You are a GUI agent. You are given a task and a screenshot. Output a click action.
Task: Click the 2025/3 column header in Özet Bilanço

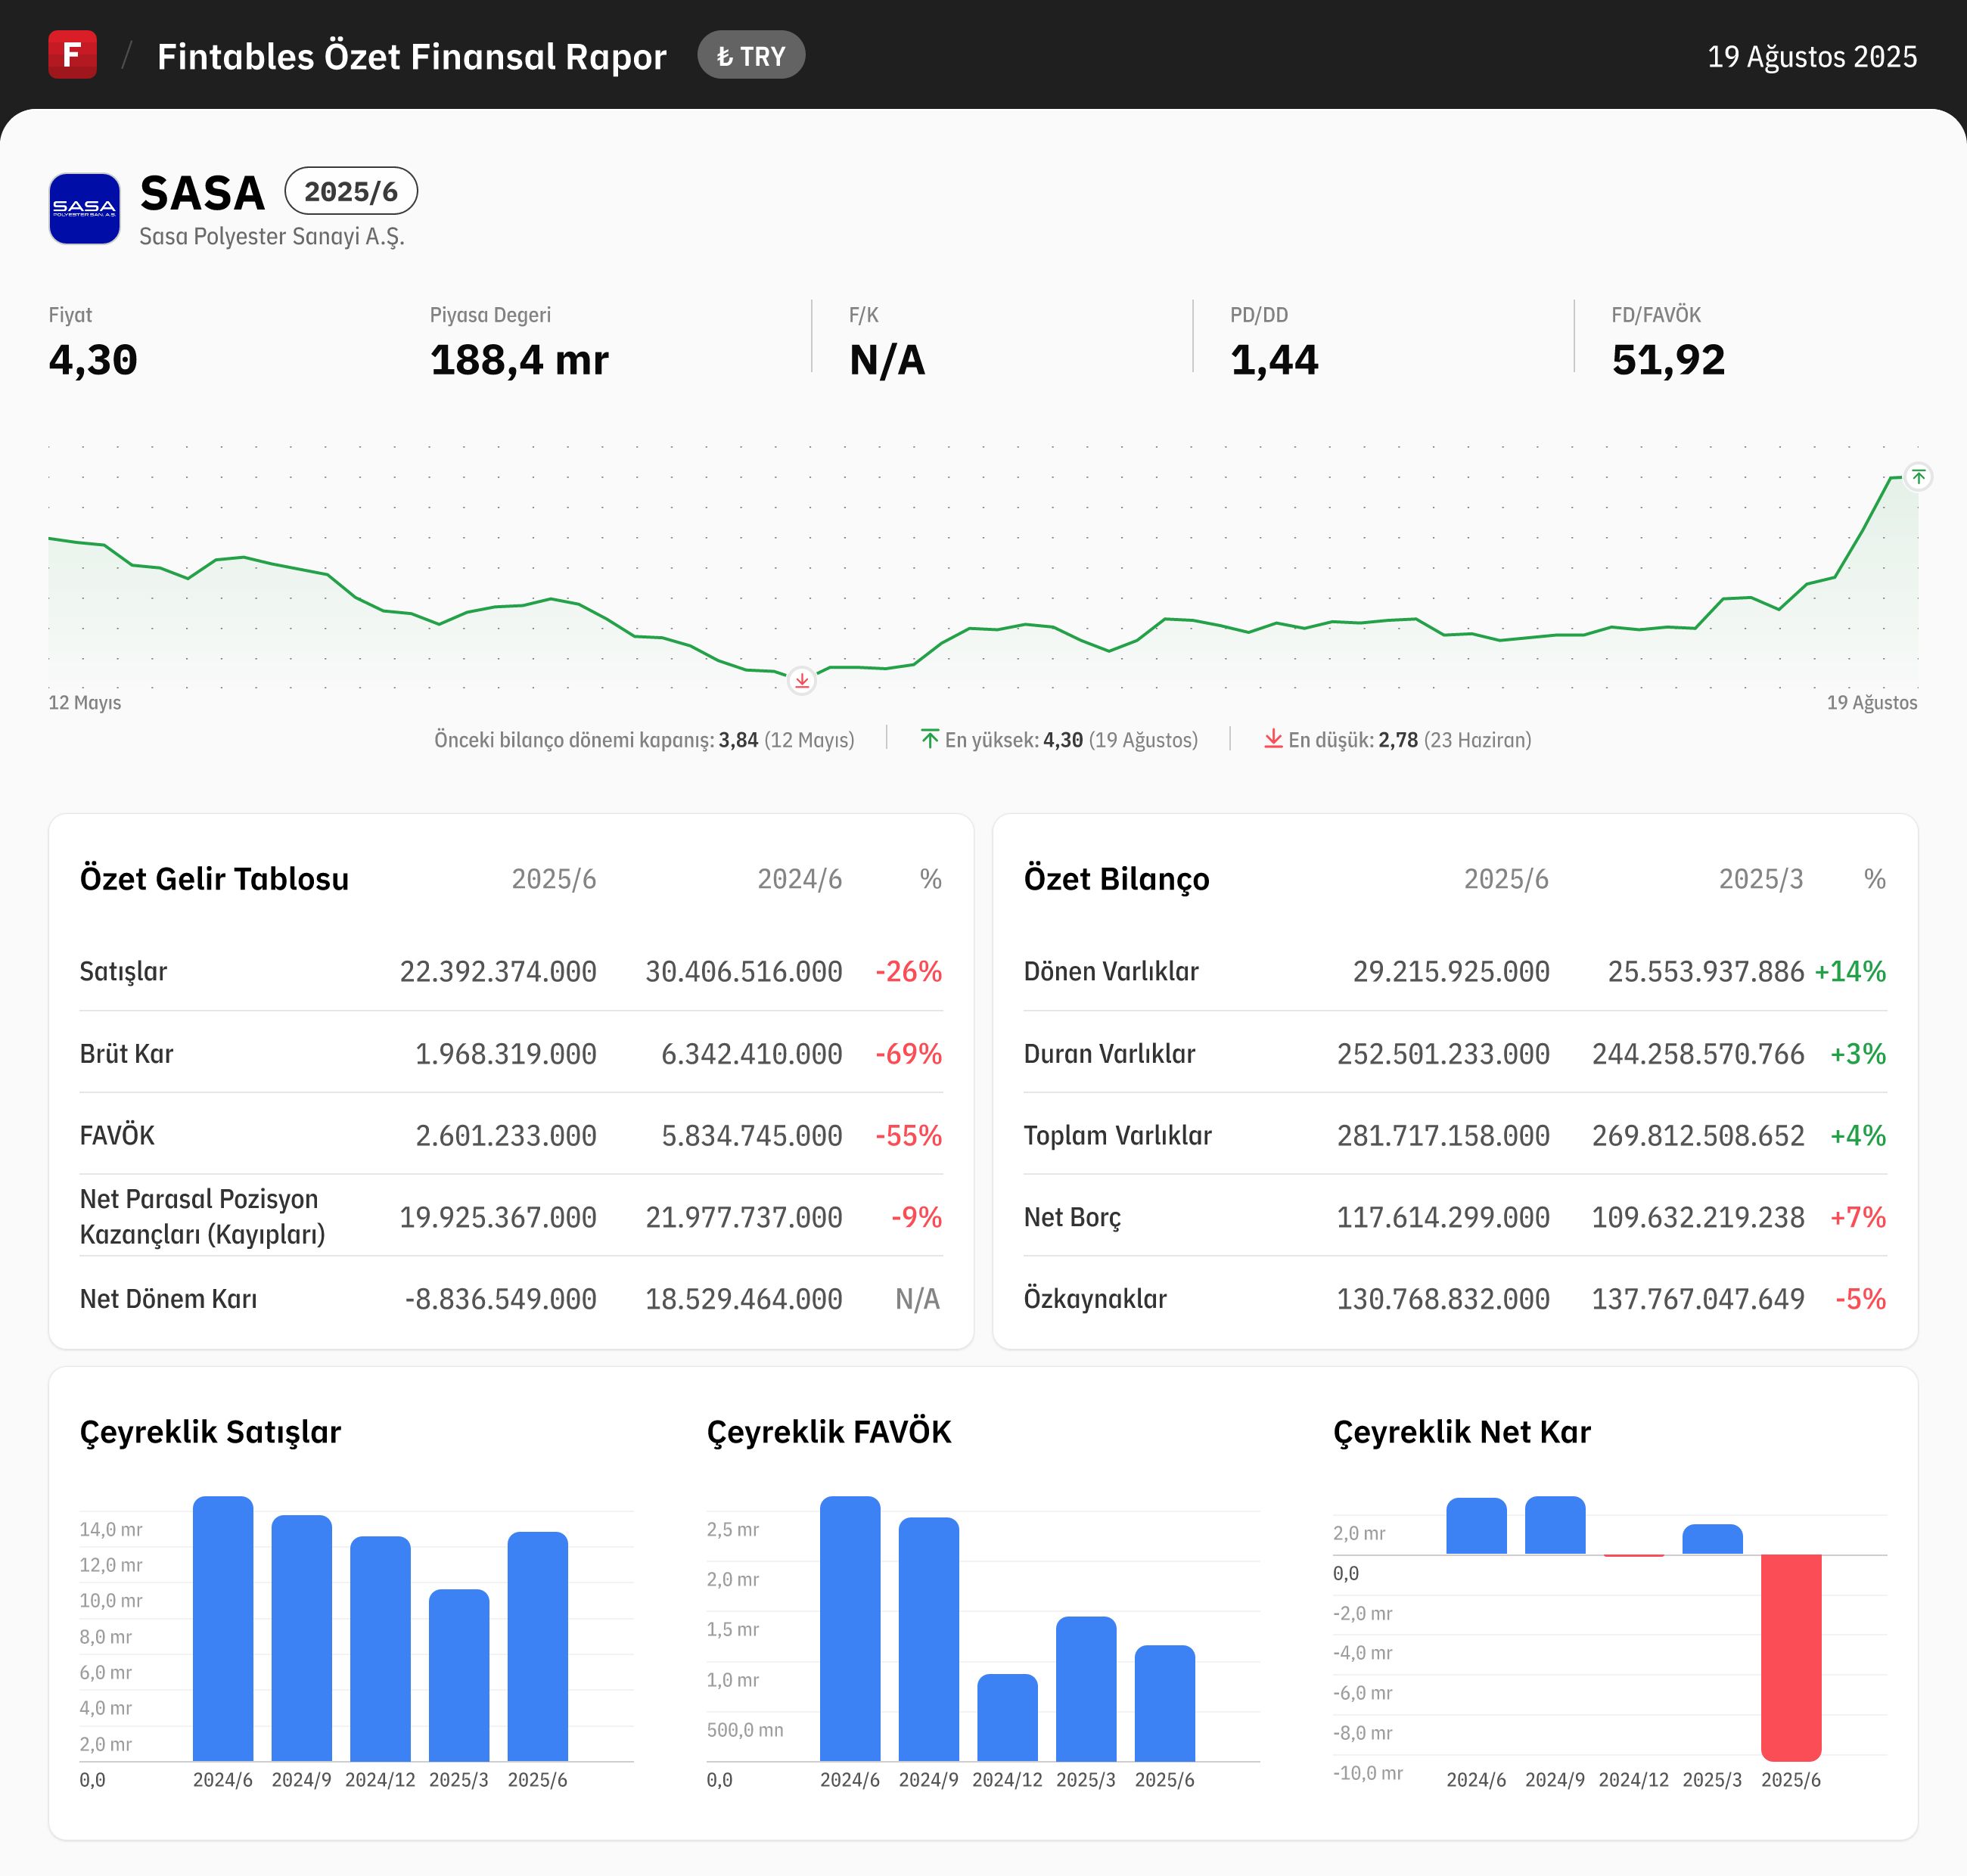tap(1760, 879)
